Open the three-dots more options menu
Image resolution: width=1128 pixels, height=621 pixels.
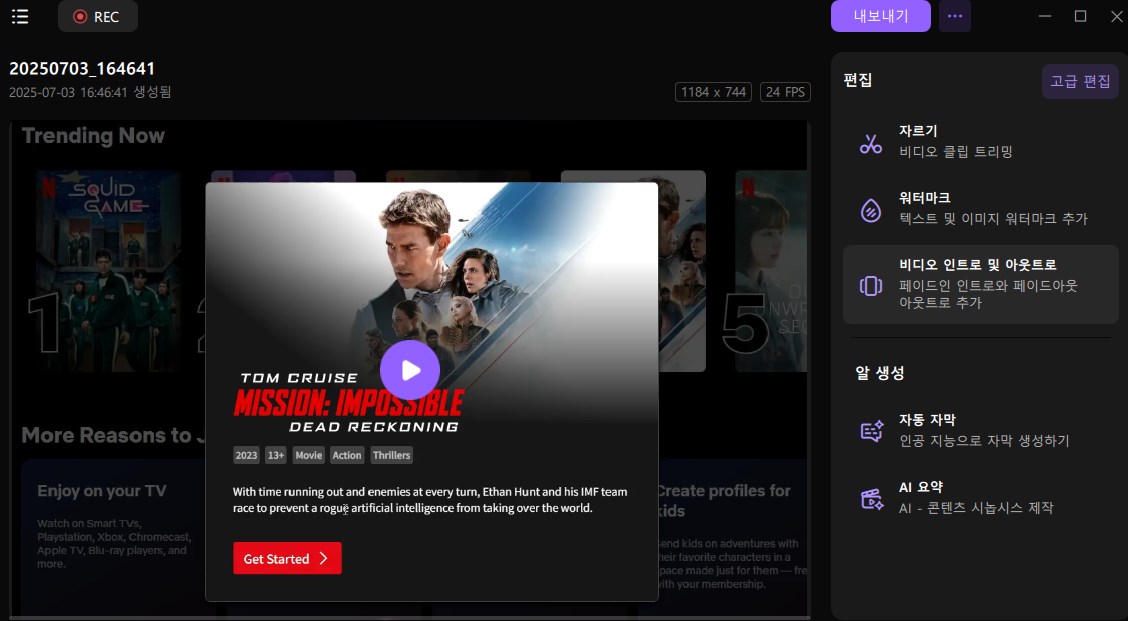955,16
